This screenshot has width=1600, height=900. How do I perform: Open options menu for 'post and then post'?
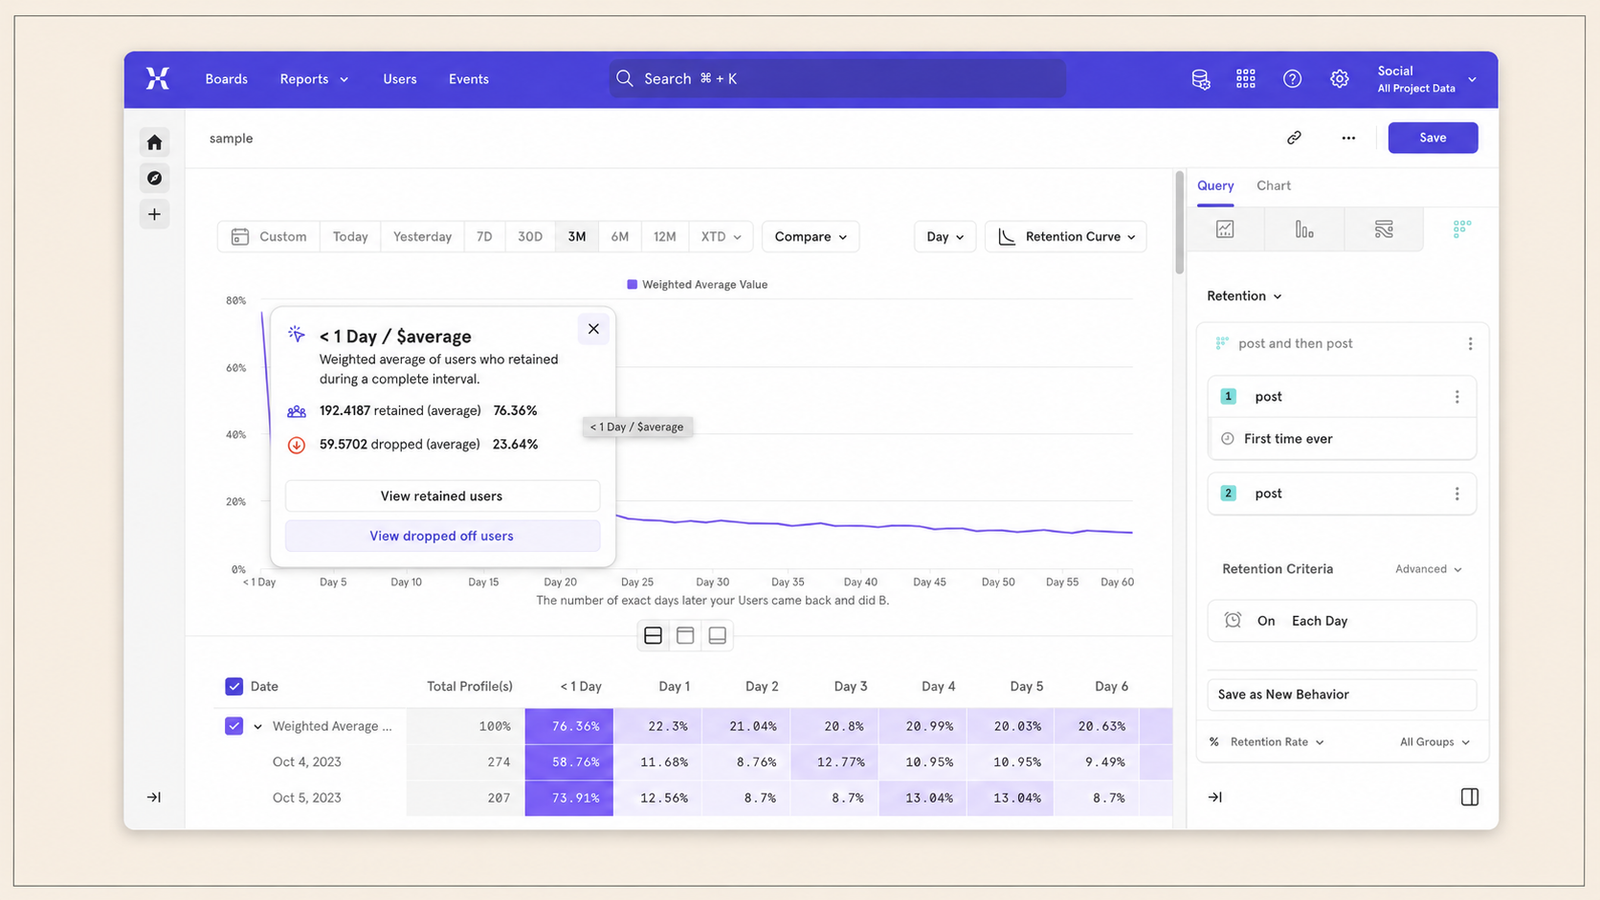1470,344
